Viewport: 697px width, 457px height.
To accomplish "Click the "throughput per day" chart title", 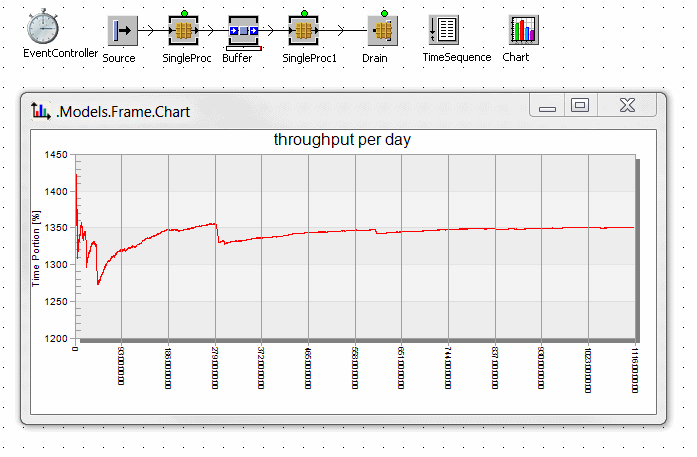I will [x=342, y=140].
